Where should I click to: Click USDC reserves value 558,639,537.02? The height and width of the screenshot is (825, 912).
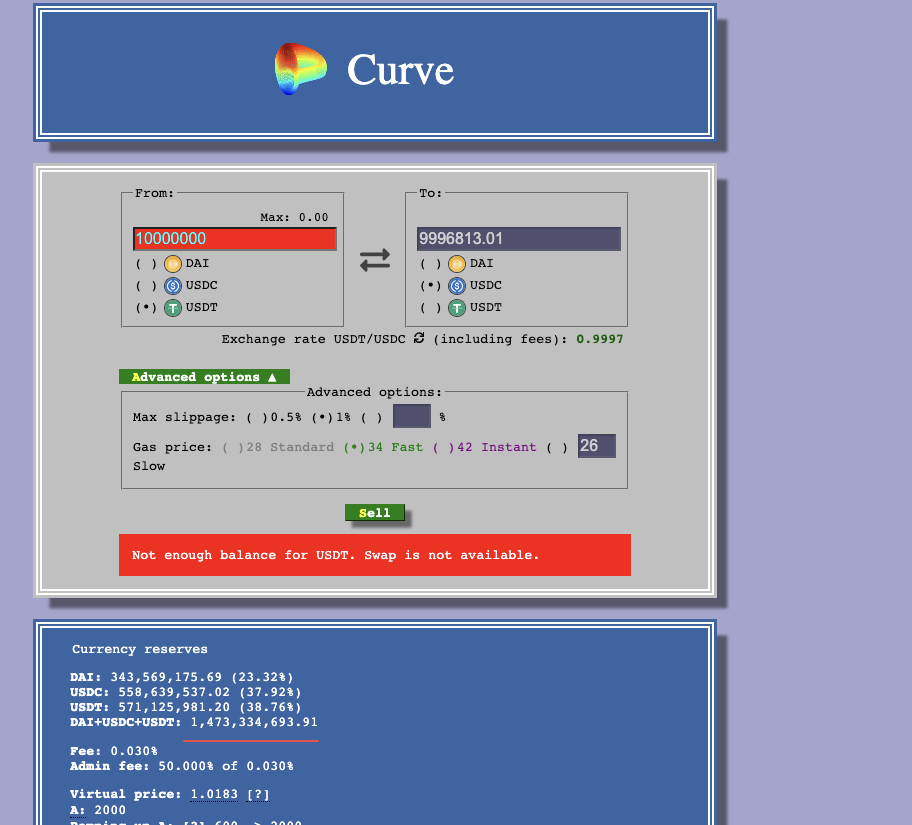174,692
